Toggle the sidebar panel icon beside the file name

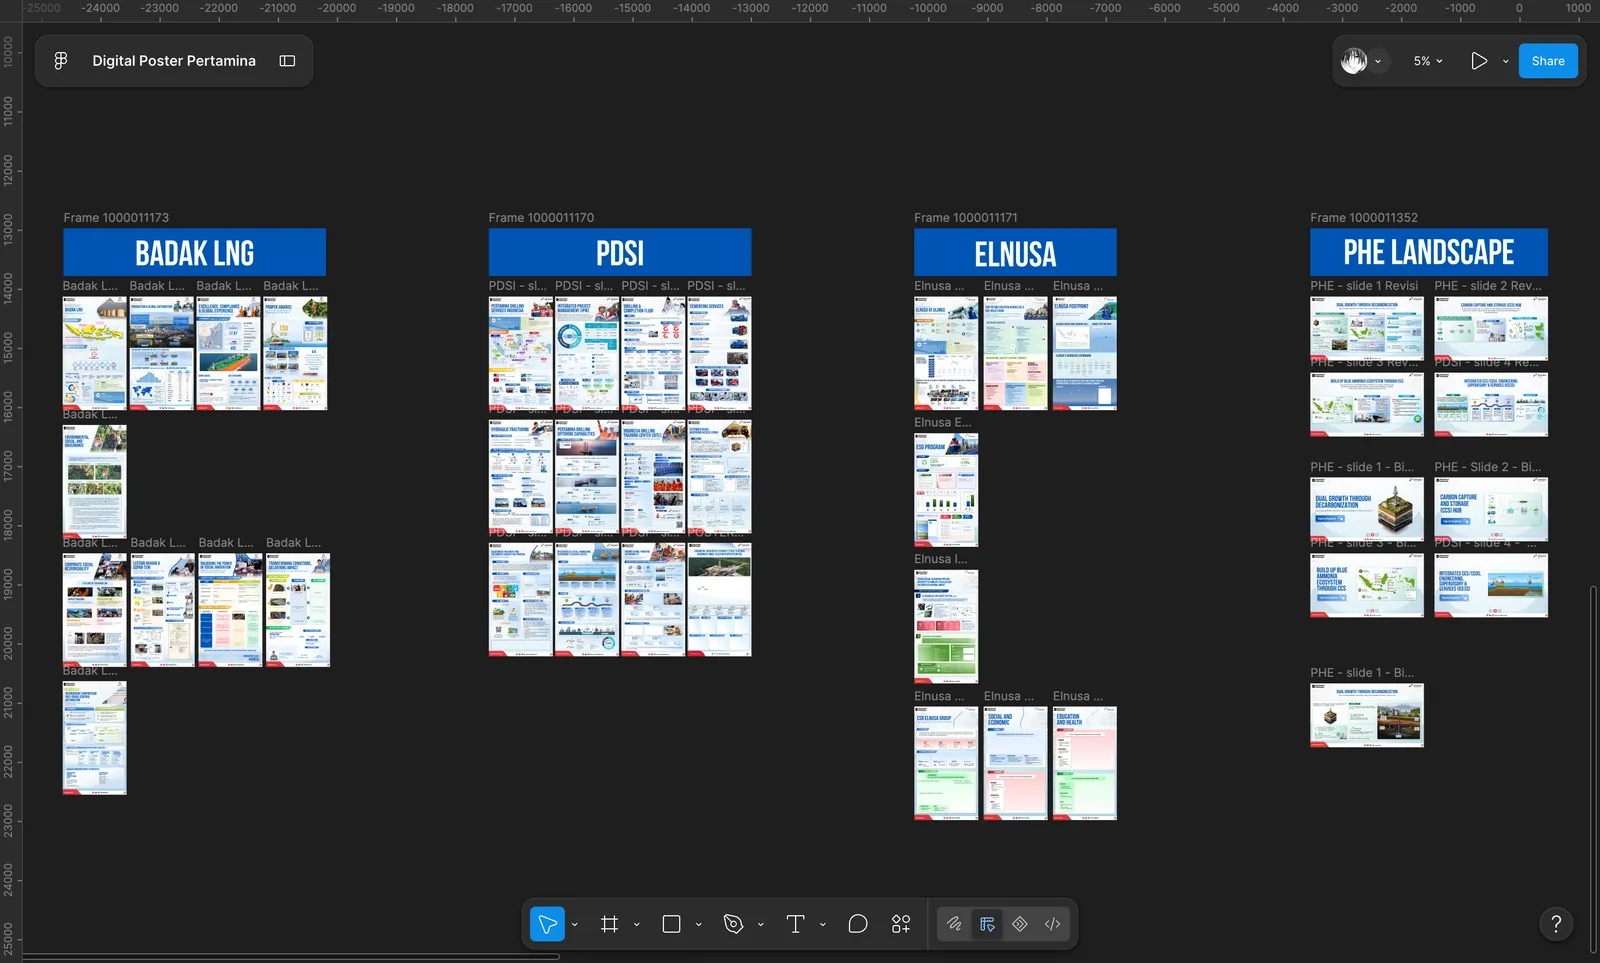(x=287, y=61)
